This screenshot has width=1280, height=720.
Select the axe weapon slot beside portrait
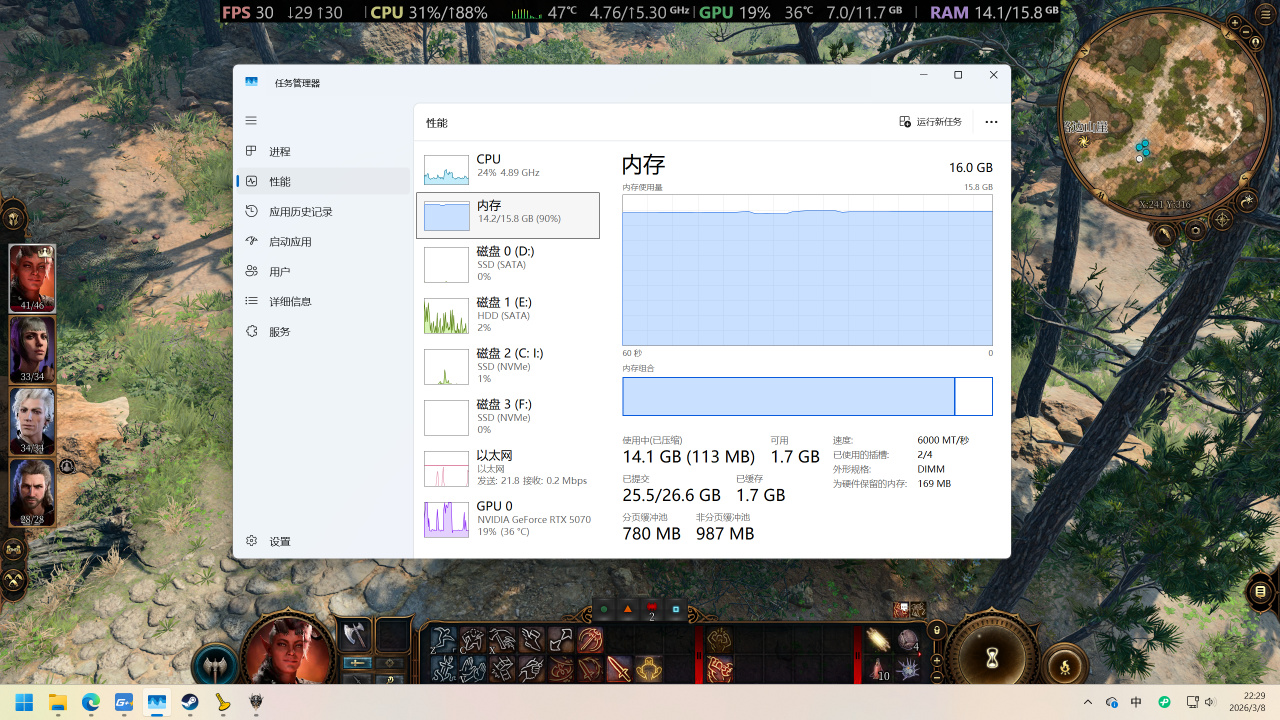point(354,634)
